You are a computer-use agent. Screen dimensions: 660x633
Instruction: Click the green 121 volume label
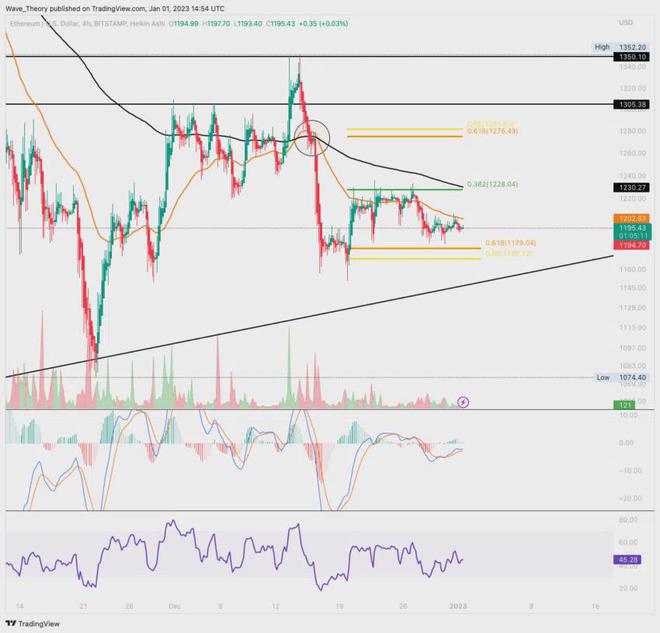coord(626,405)
